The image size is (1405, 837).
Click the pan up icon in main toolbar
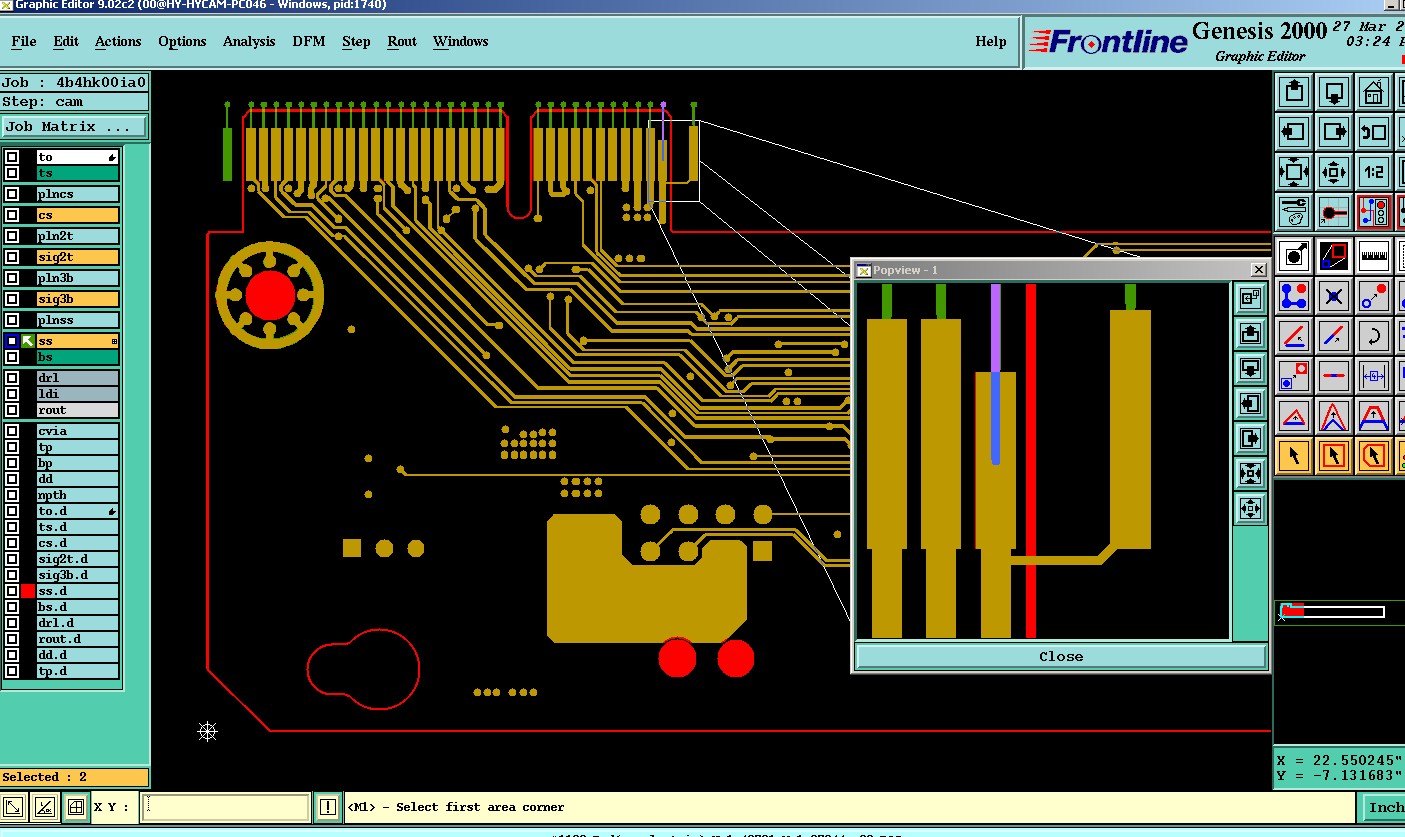click(1294, 92)
